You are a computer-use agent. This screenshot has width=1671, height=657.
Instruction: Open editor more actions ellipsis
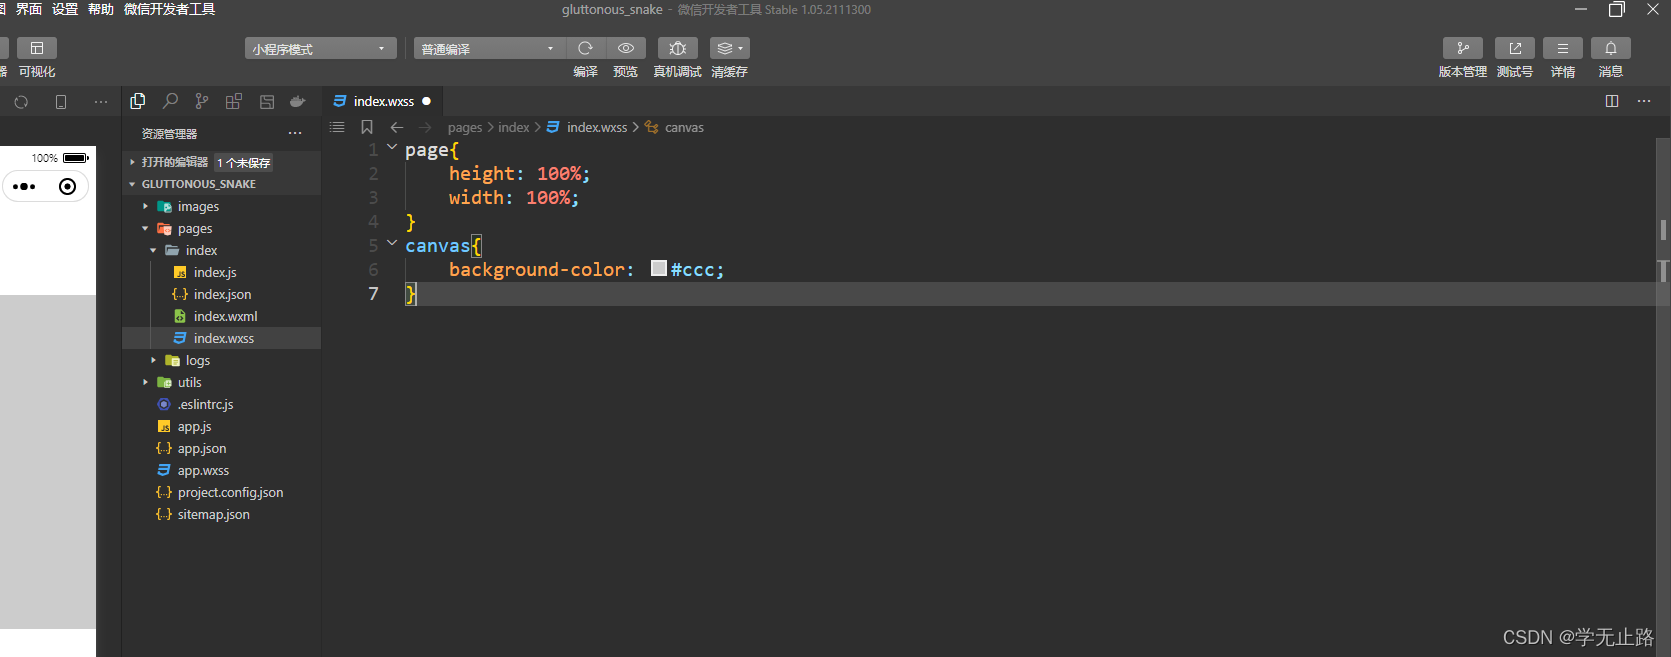[x=1644, y=101]
